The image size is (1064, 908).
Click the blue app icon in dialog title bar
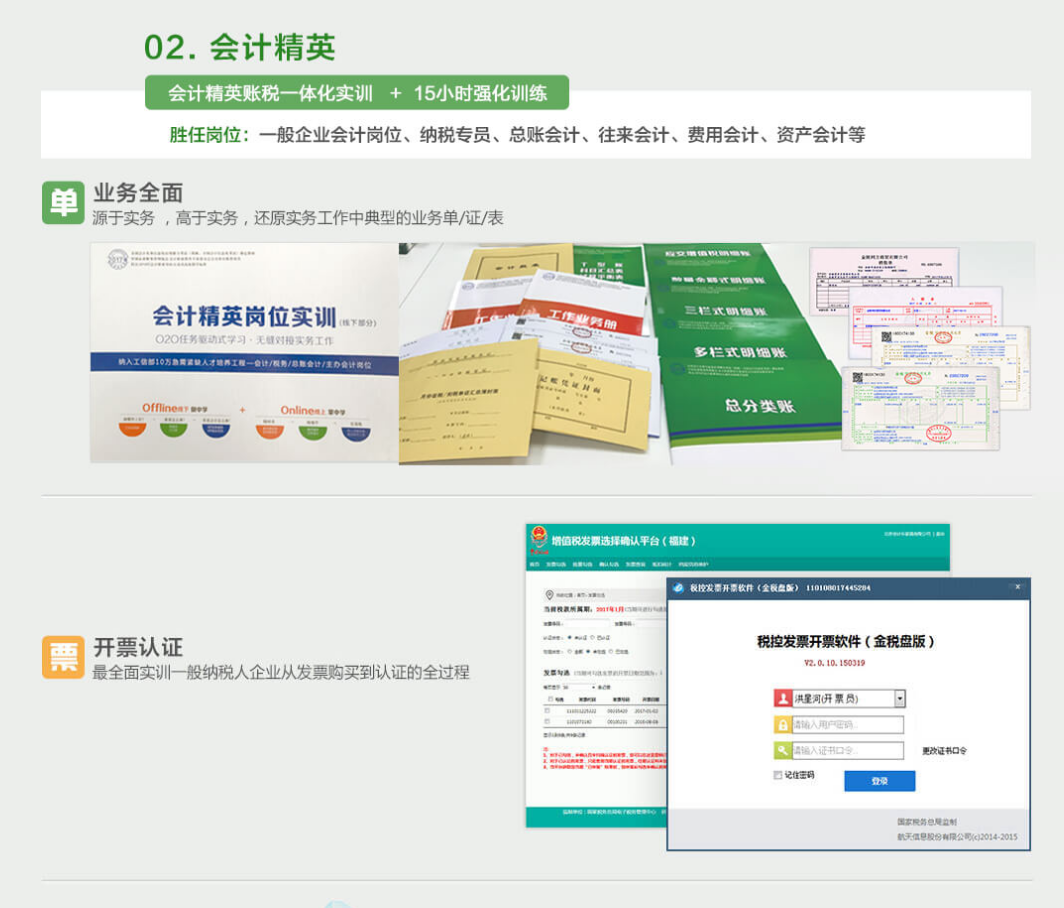pyautogui.click(x=678, y=588)
